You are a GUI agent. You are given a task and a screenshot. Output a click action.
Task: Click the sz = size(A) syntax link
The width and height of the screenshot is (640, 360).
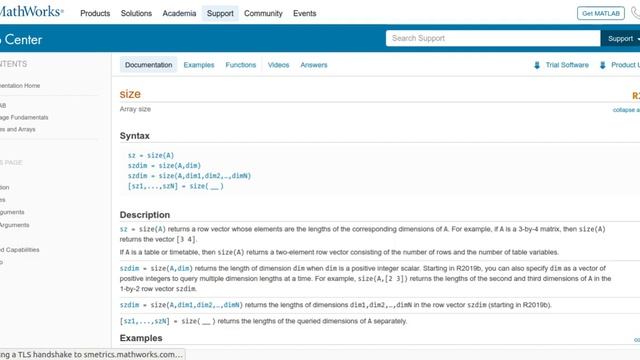click(151, 156)
